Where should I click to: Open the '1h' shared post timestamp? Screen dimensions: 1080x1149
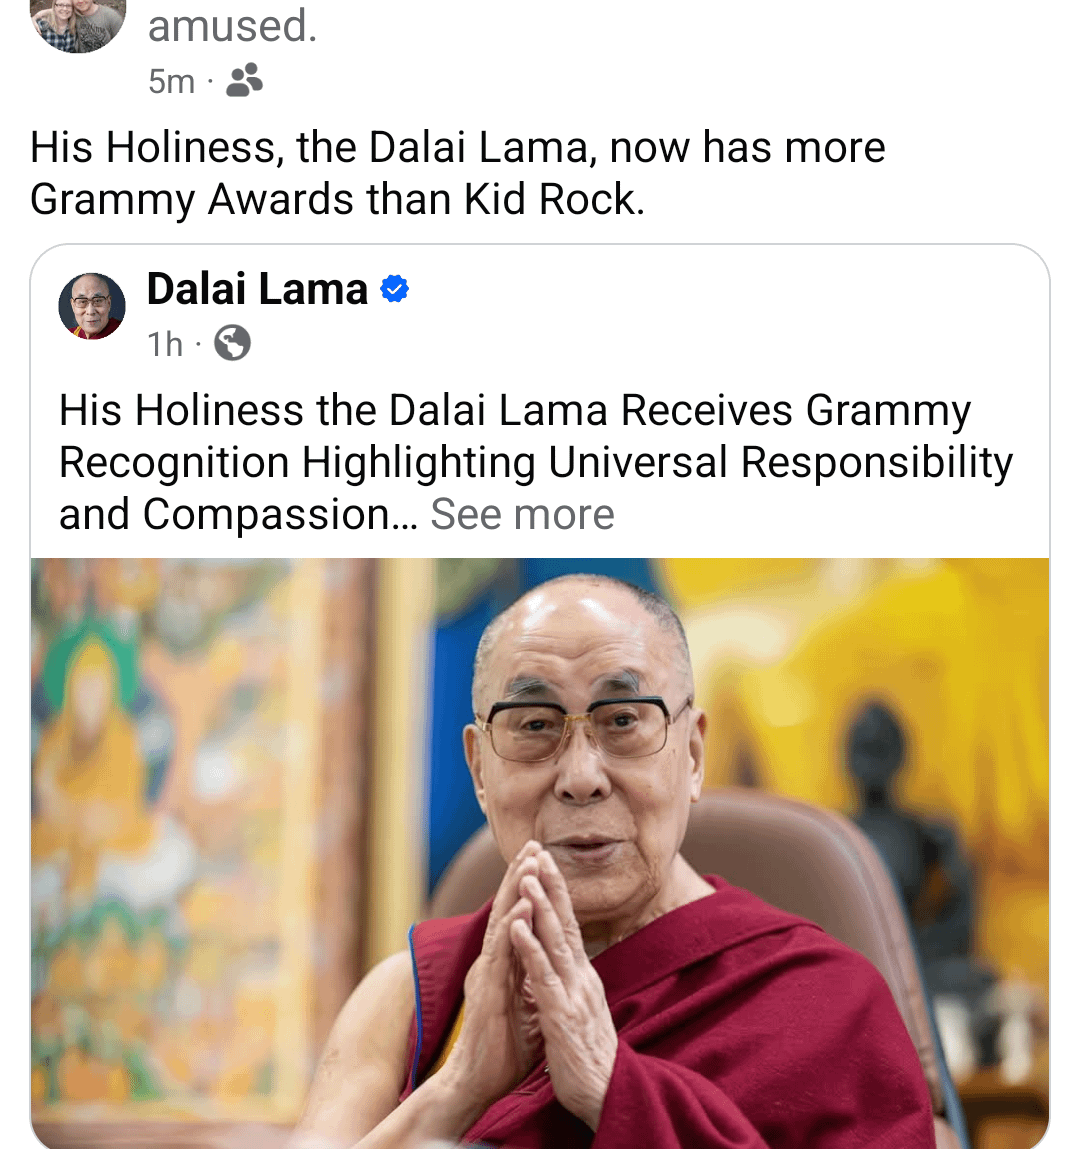pyautogui.click(x=165, y=344)
